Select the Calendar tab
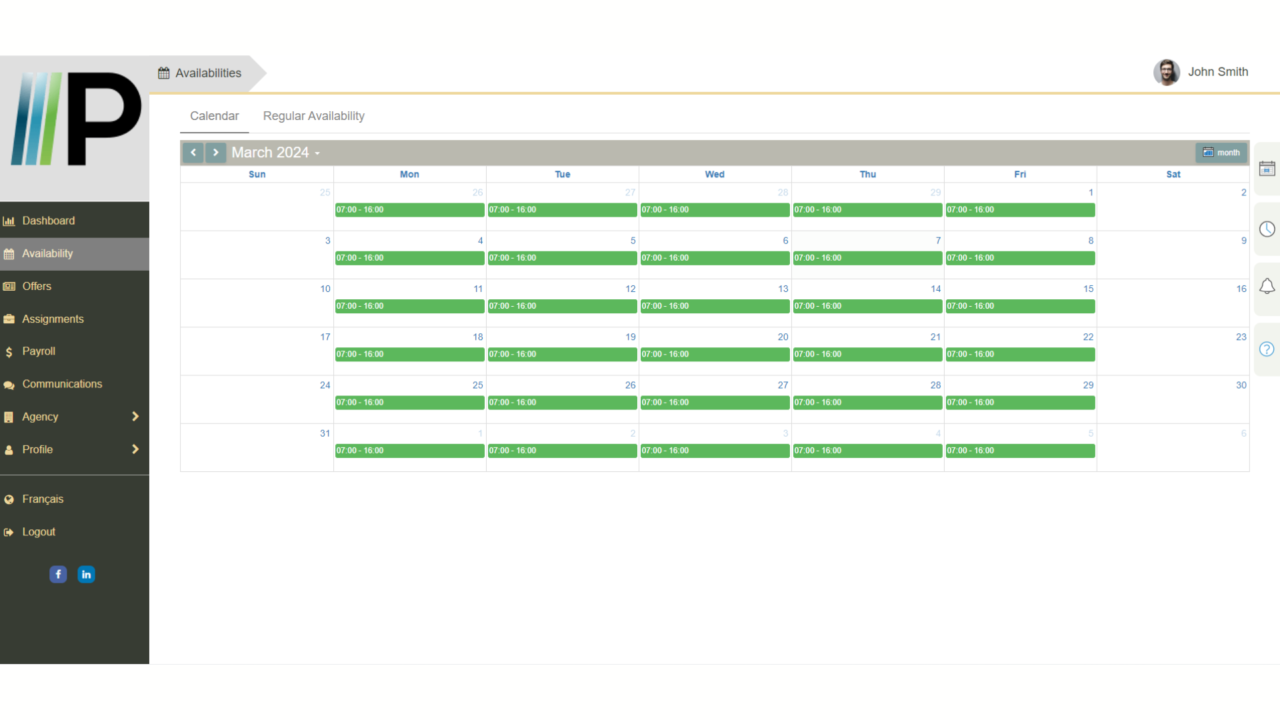The image size is (1280, 720). pyautogui.click(x=213, y=116)
